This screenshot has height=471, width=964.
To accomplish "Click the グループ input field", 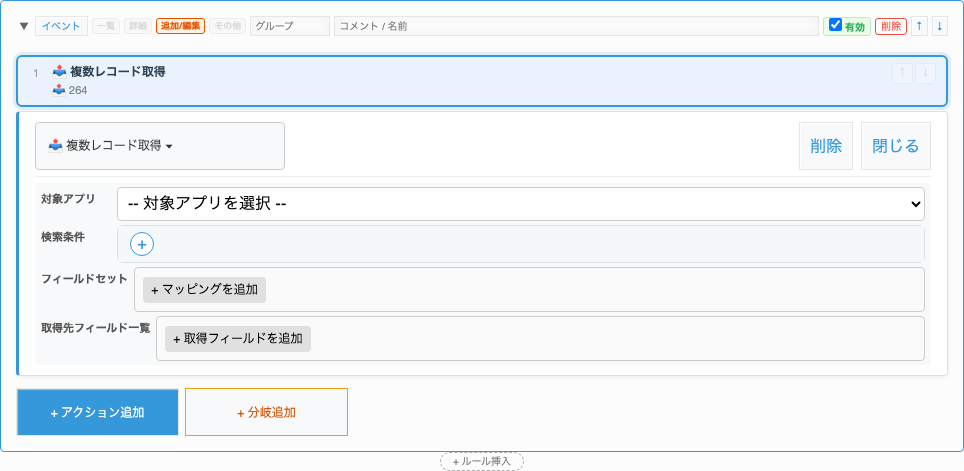I will tap(290, 26).
